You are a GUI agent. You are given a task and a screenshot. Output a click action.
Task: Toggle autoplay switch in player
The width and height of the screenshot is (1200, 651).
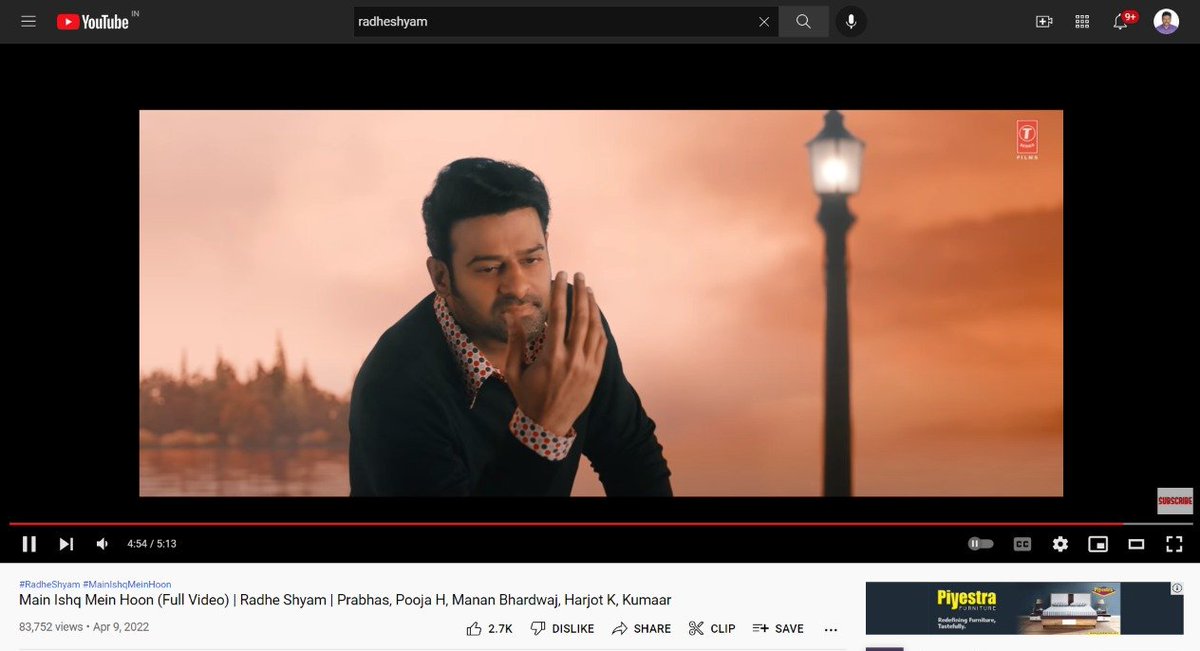coord(981,544)
